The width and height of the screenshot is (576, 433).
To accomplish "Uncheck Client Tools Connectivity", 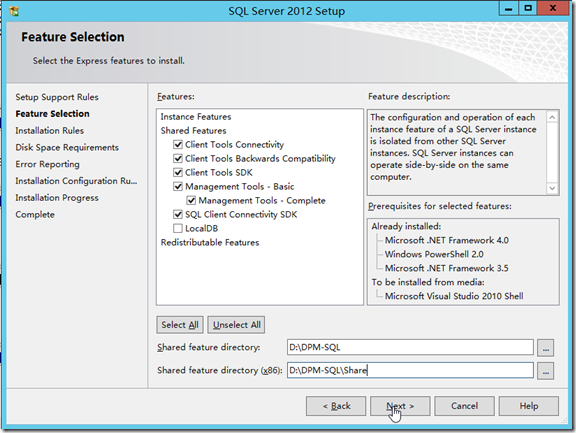I will [x=178, y=145].
